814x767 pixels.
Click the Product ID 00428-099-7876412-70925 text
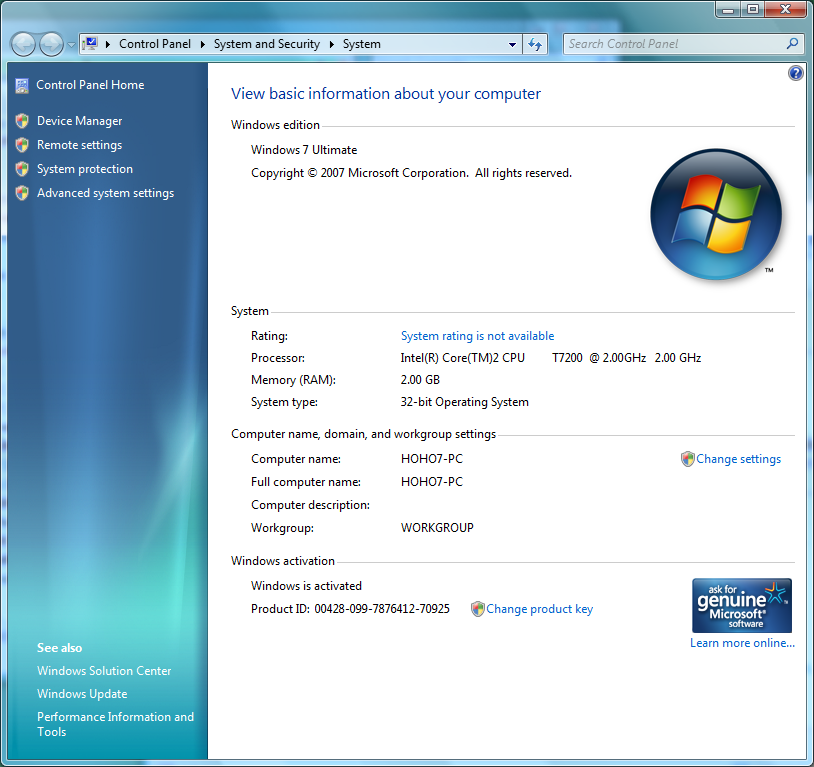tap(350, 609)
